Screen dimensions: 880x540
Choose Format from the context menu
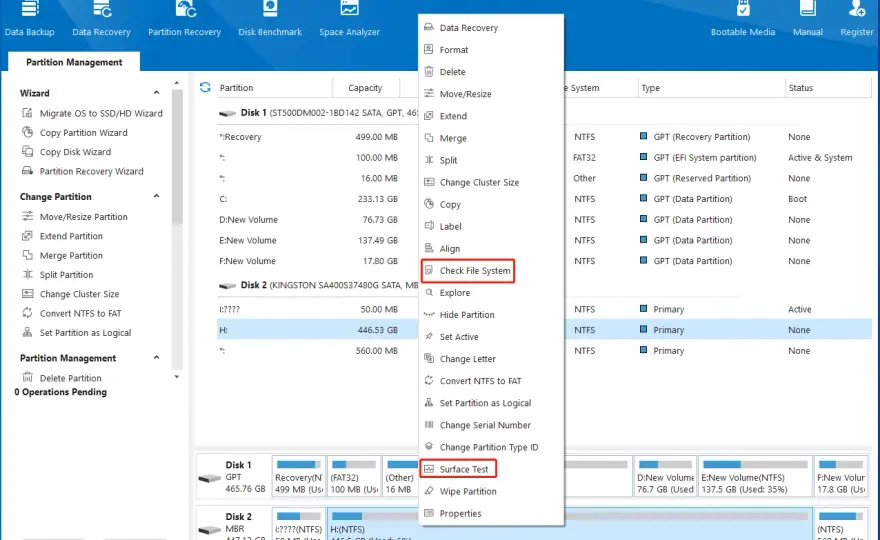pos(491,50)
